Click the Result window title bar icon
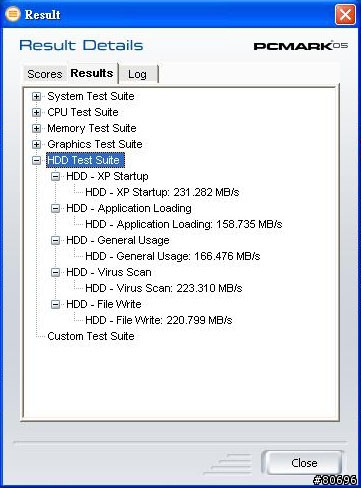Image resolution: width=361 pixels, height=488 pixels. point(13,14)
